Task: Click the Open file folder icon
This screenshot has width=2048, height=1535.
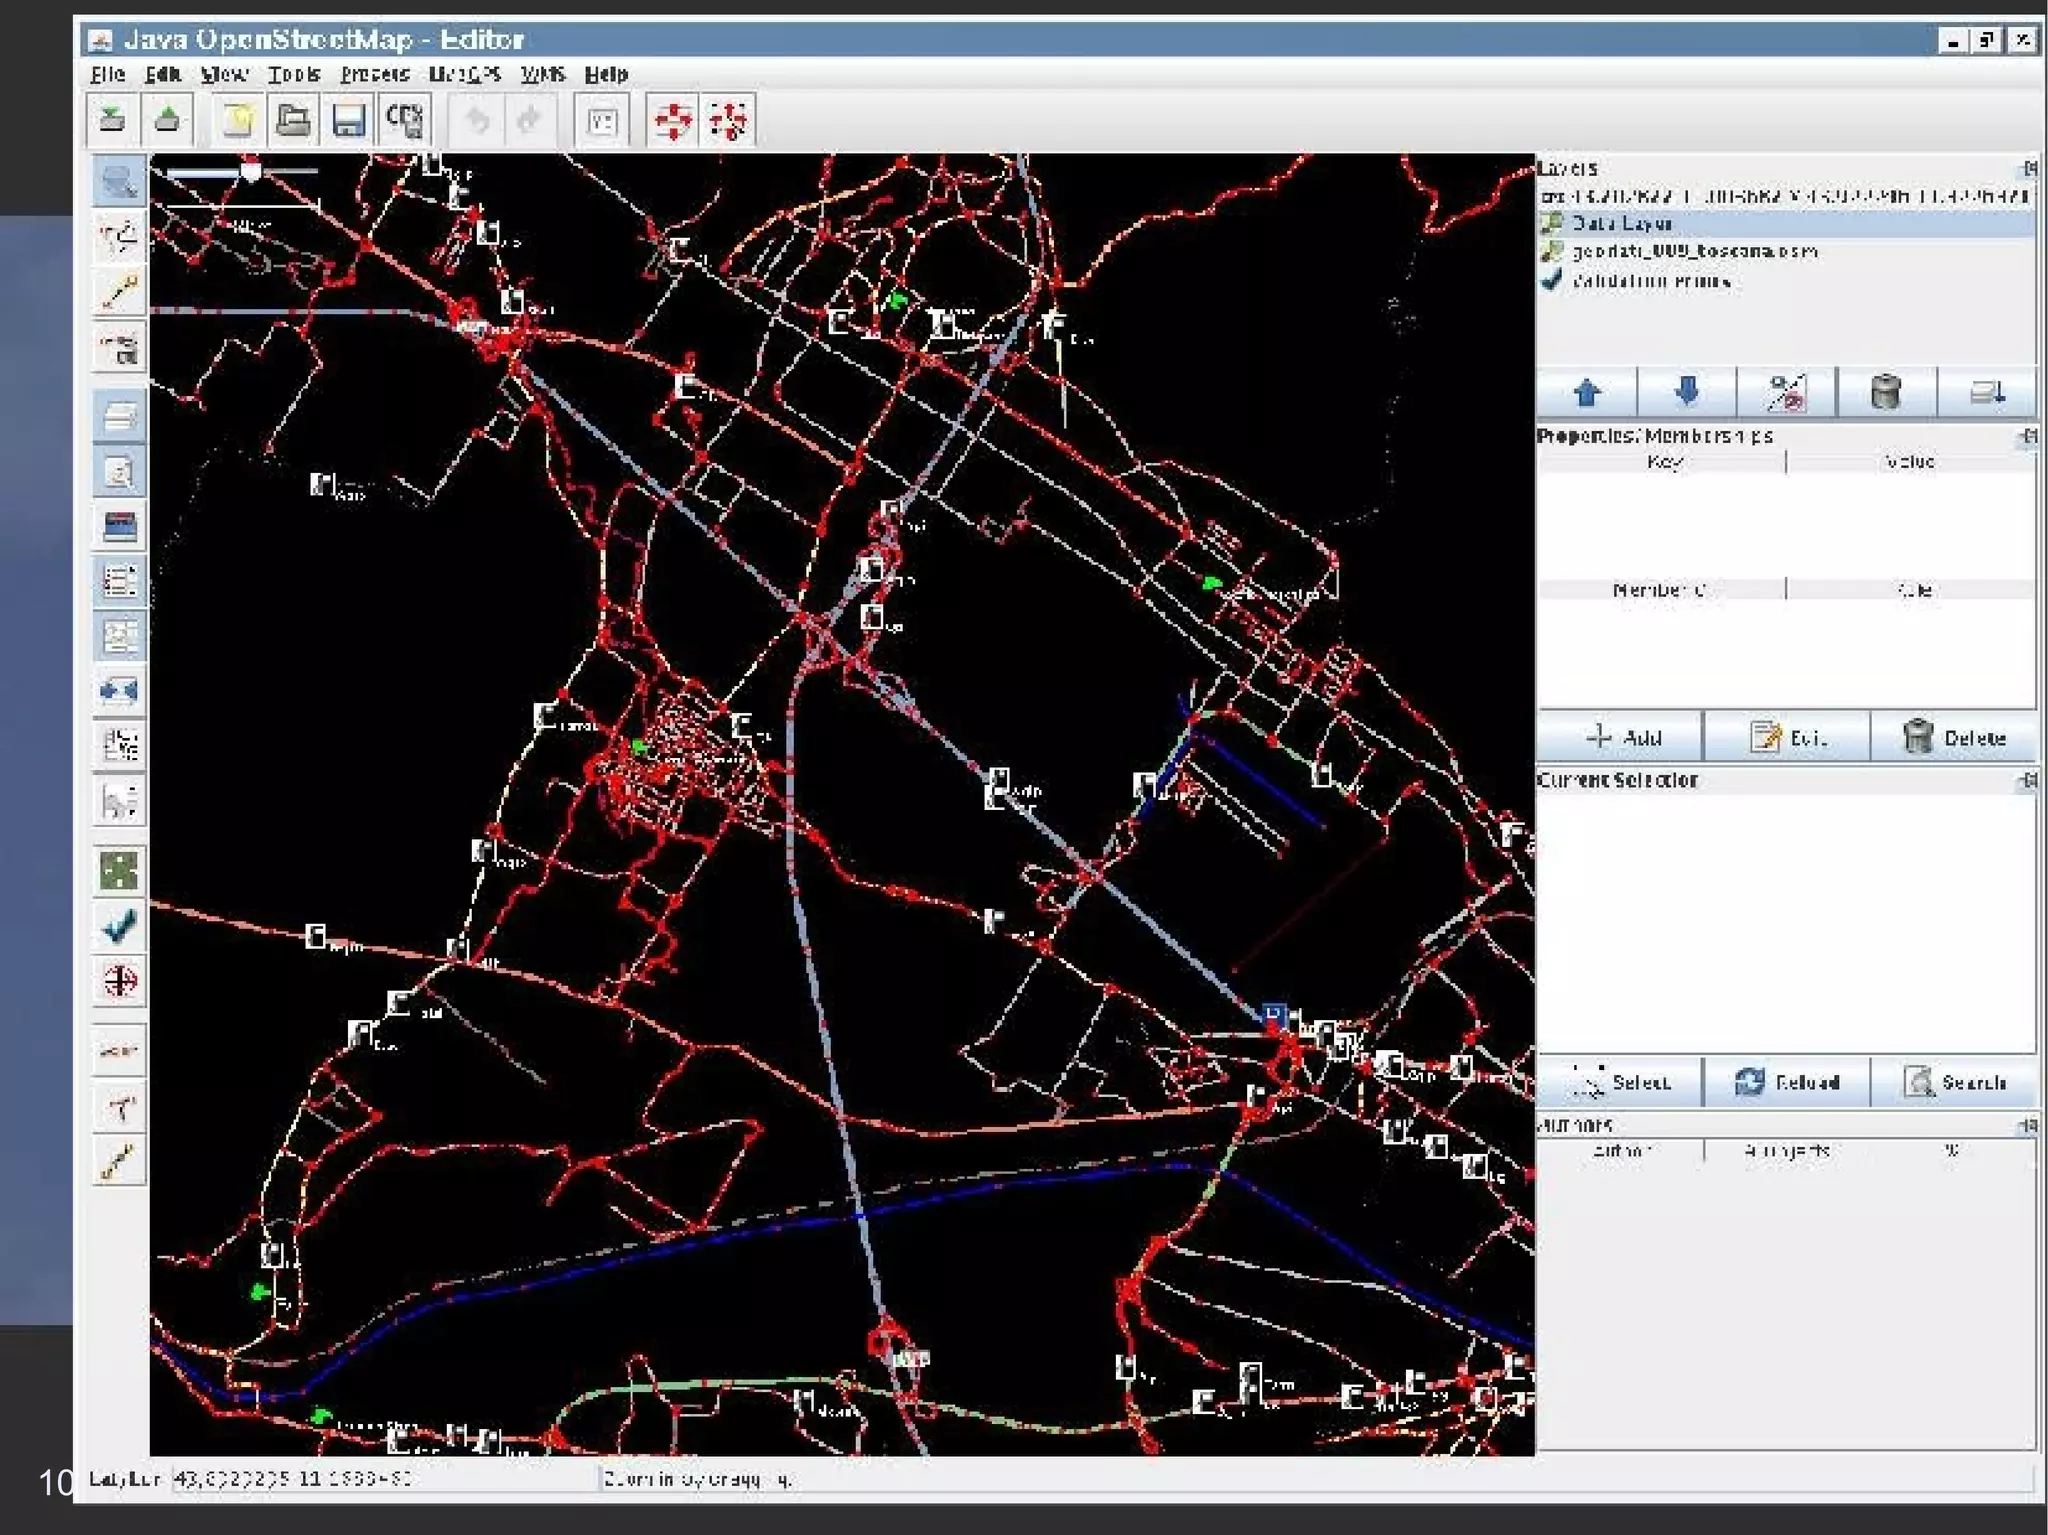Action: 293,121
